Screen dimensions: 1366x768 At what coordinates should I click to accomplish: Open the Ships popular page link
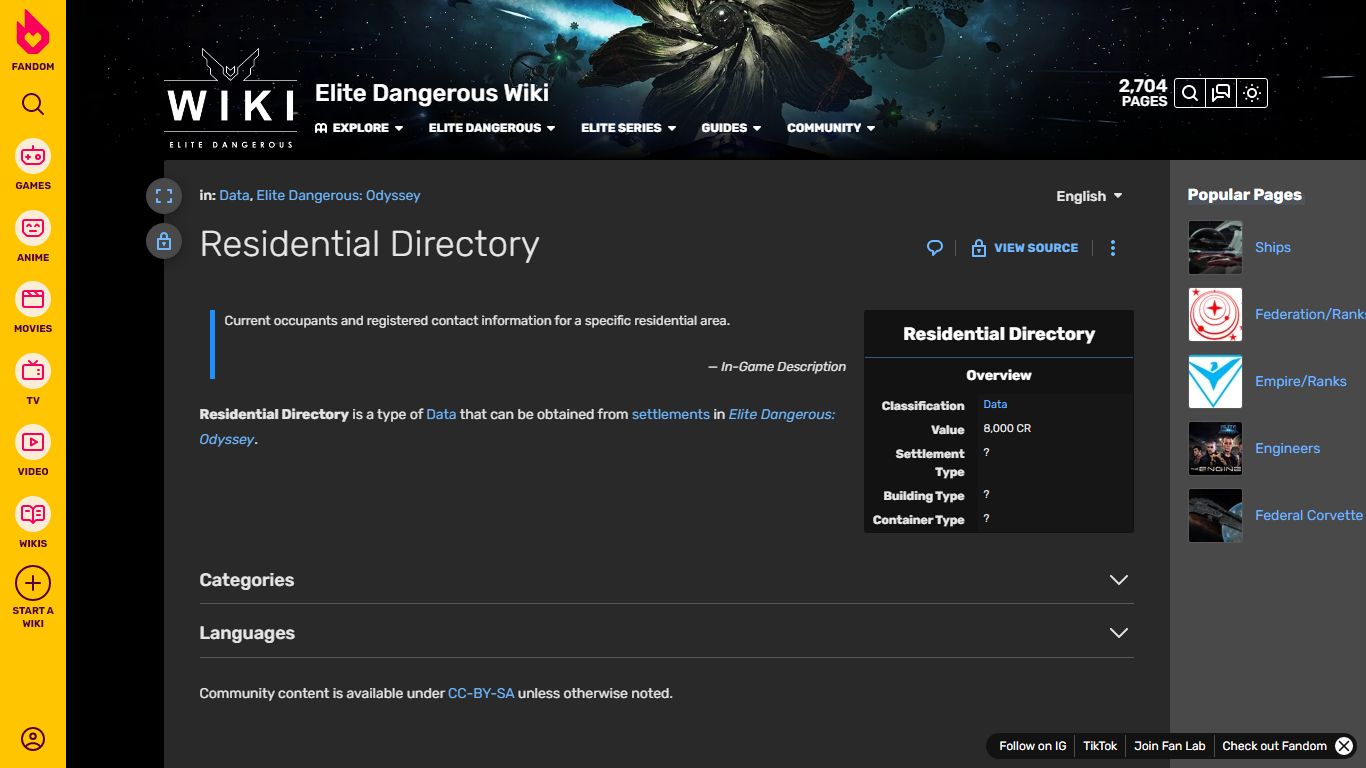click(x=1273, y=247)
